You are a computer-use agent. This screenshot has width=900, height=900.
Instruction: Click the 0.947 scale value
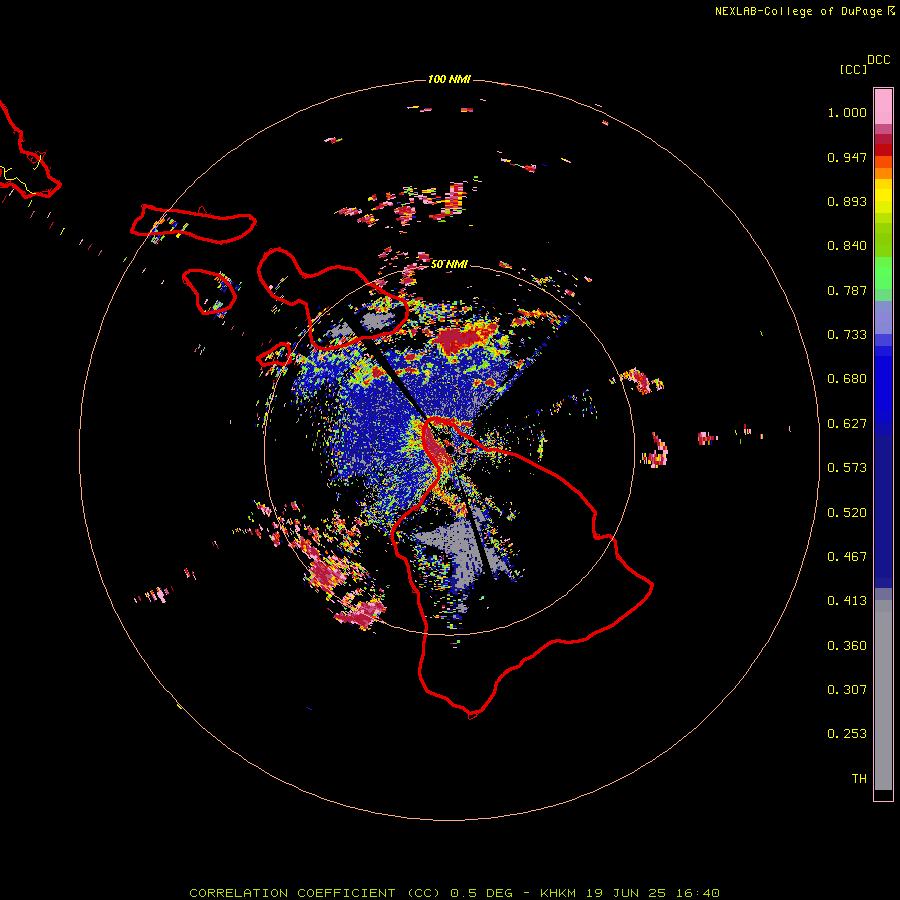click(x=847, y=157)
